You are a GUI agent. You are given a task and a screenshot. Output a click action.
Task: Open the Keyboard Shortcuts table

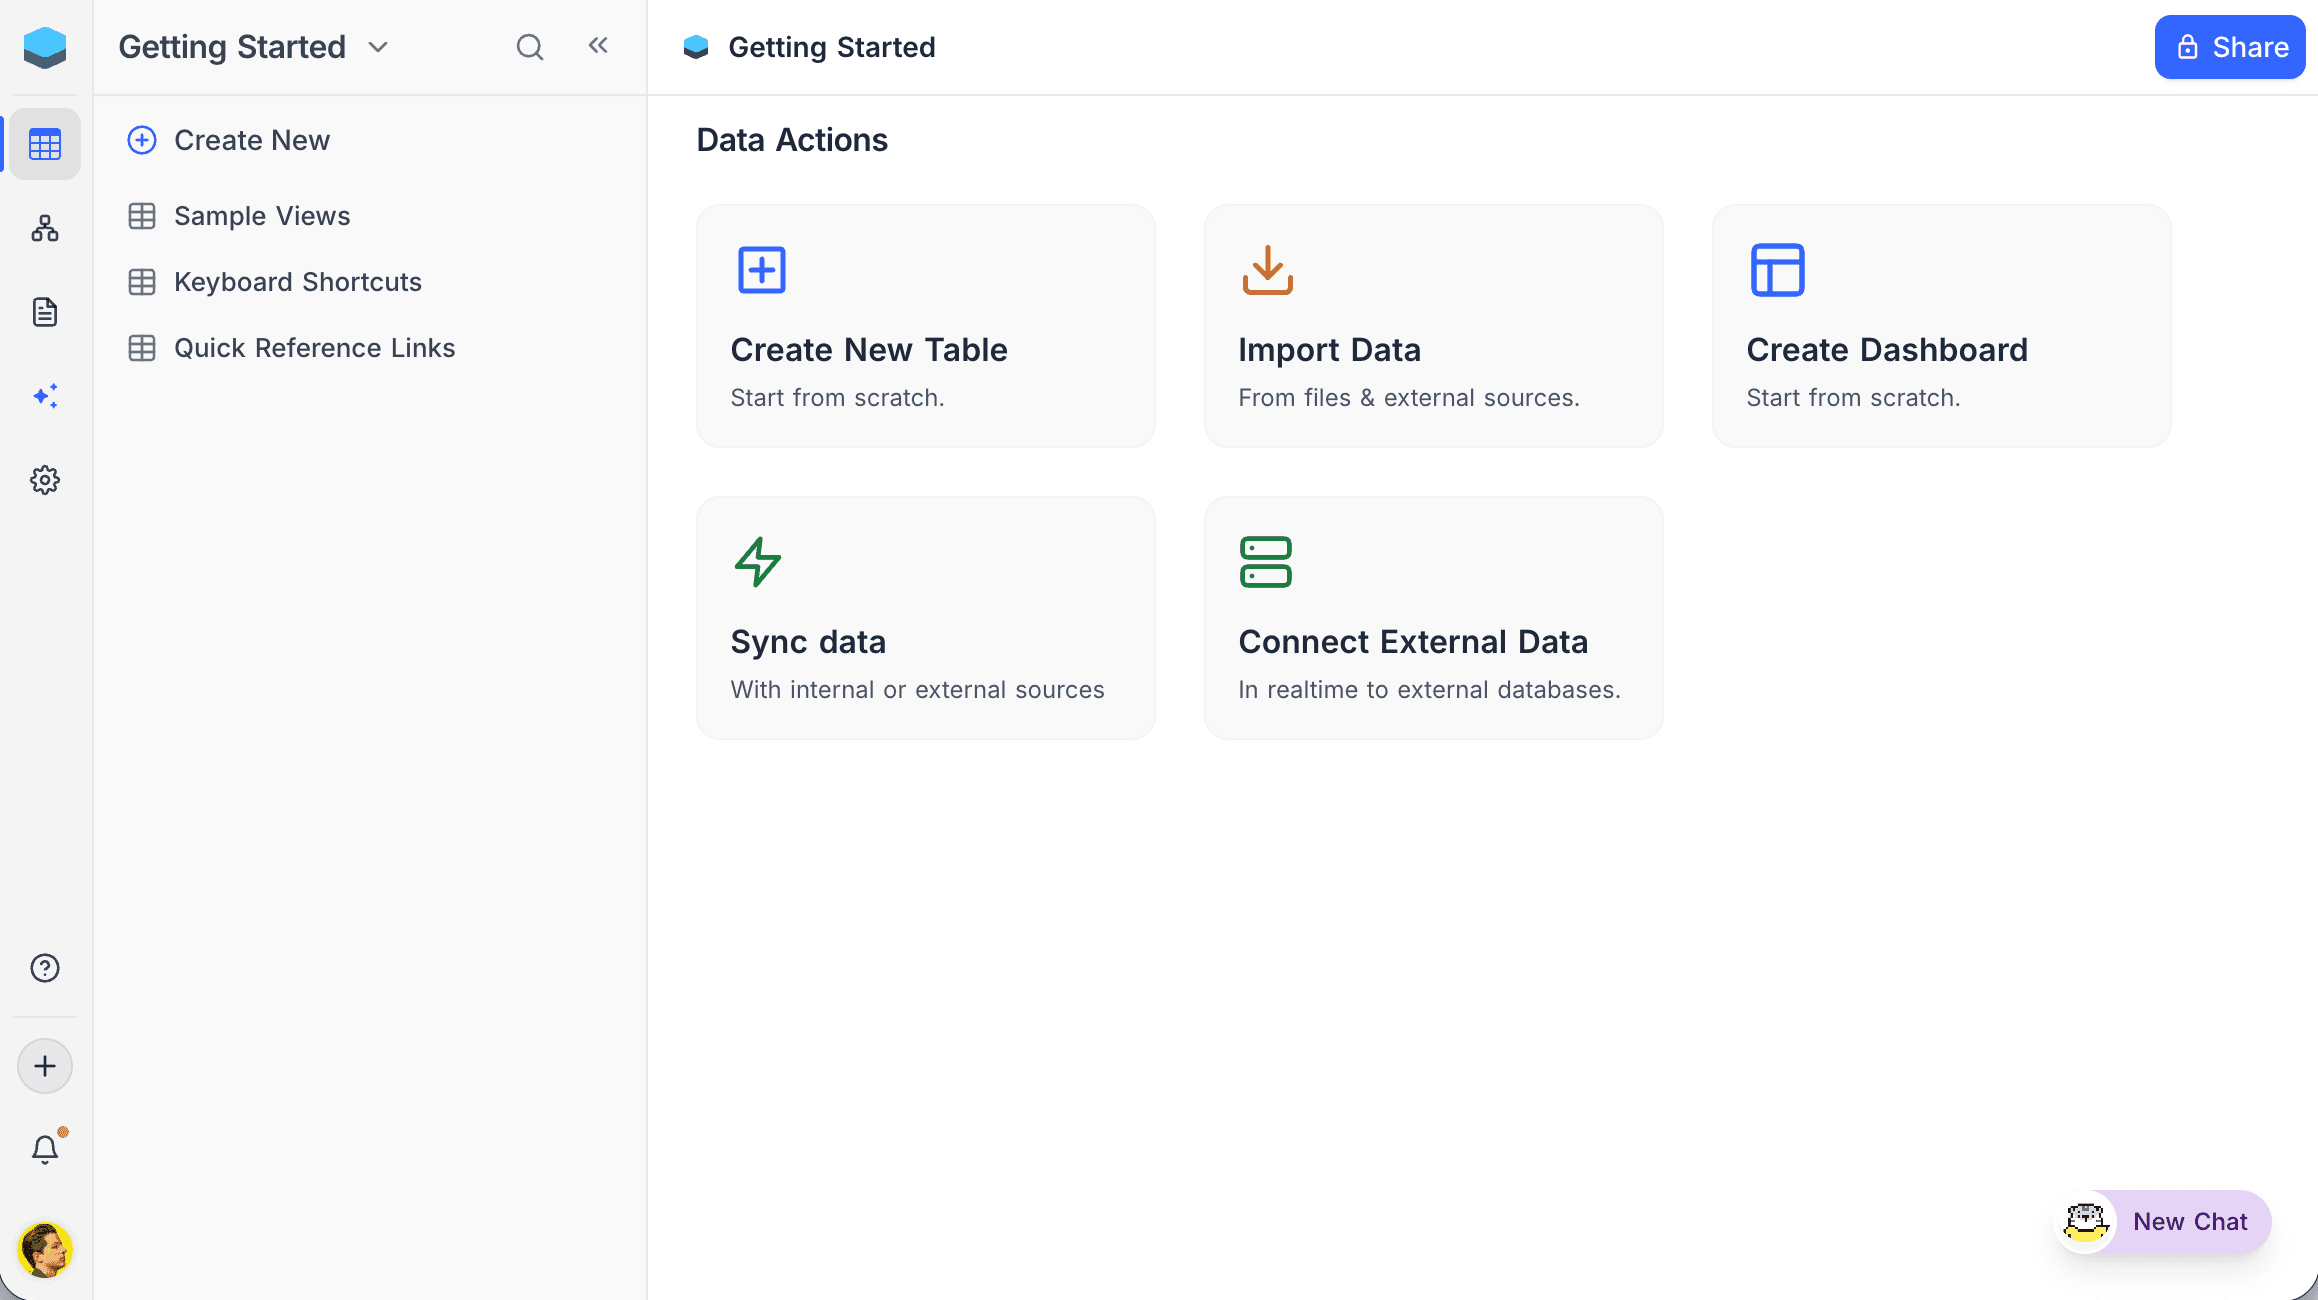298,282
